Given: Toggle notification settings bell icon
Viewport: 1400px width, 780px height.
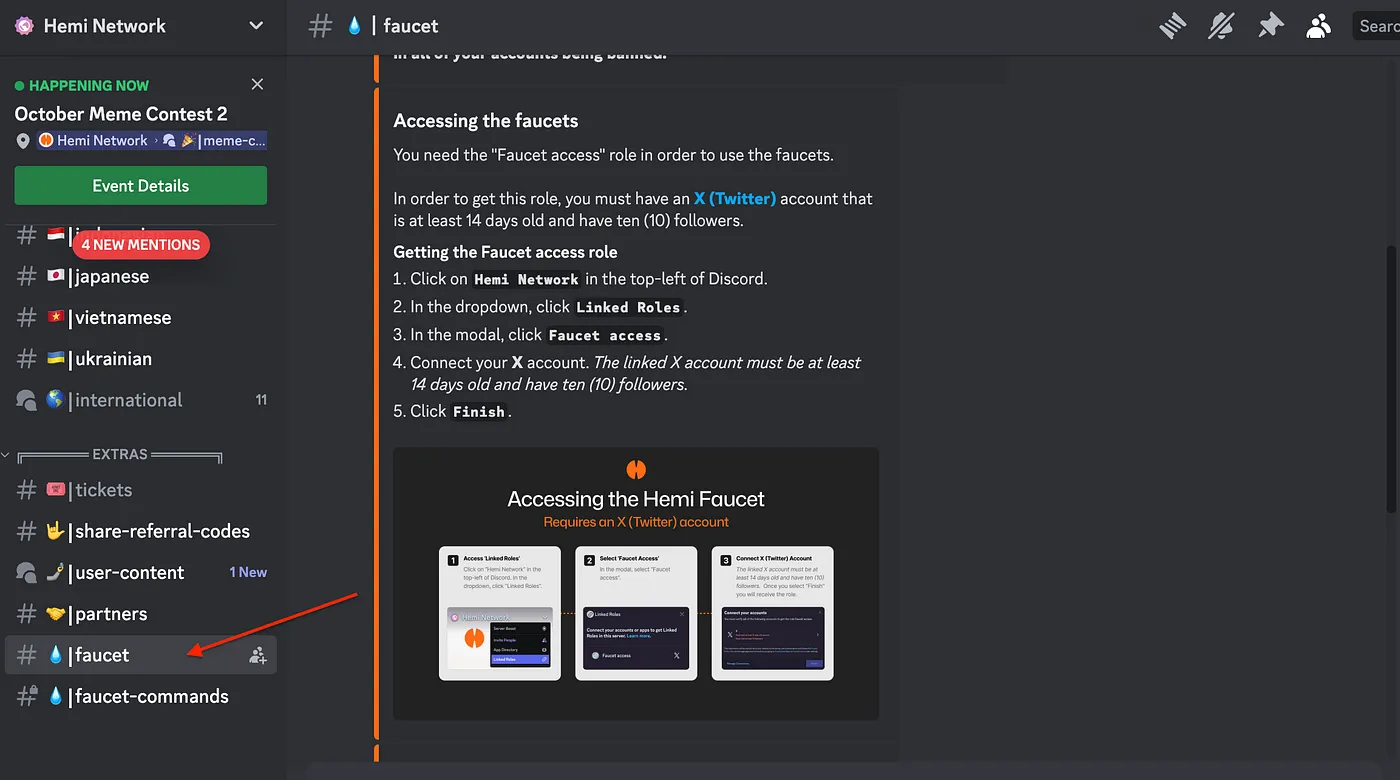Looking at the screenshot, I should pyautogui.click(x=1221, y=26).
